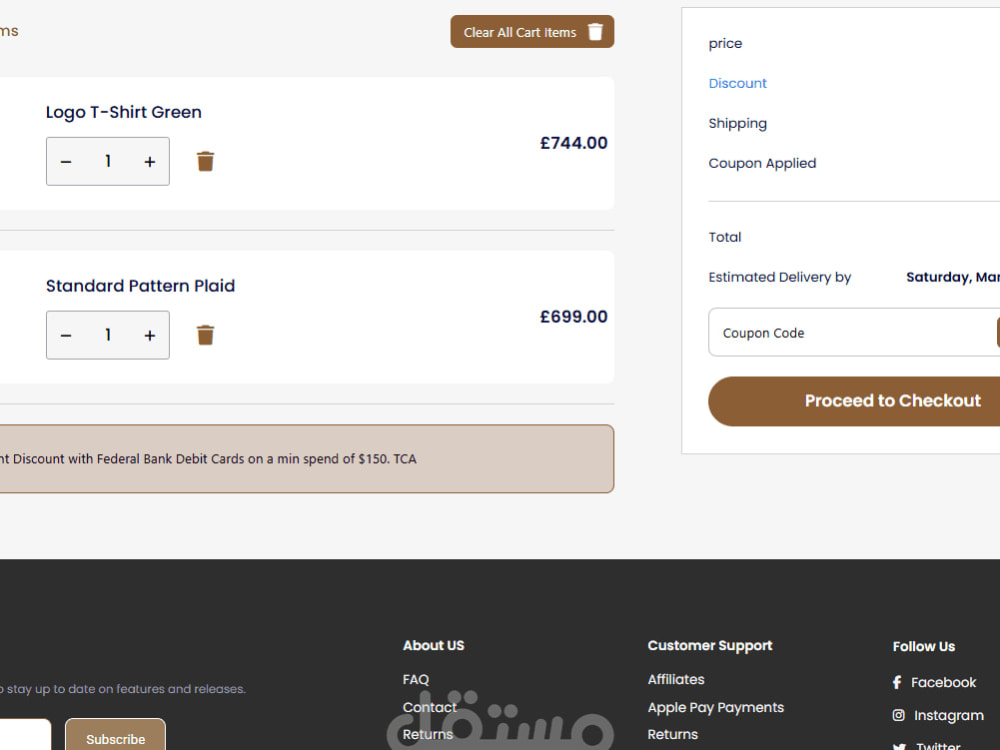Open the FAQ footer link
Screen dimensions: 1000x750
tap(416, 680)
